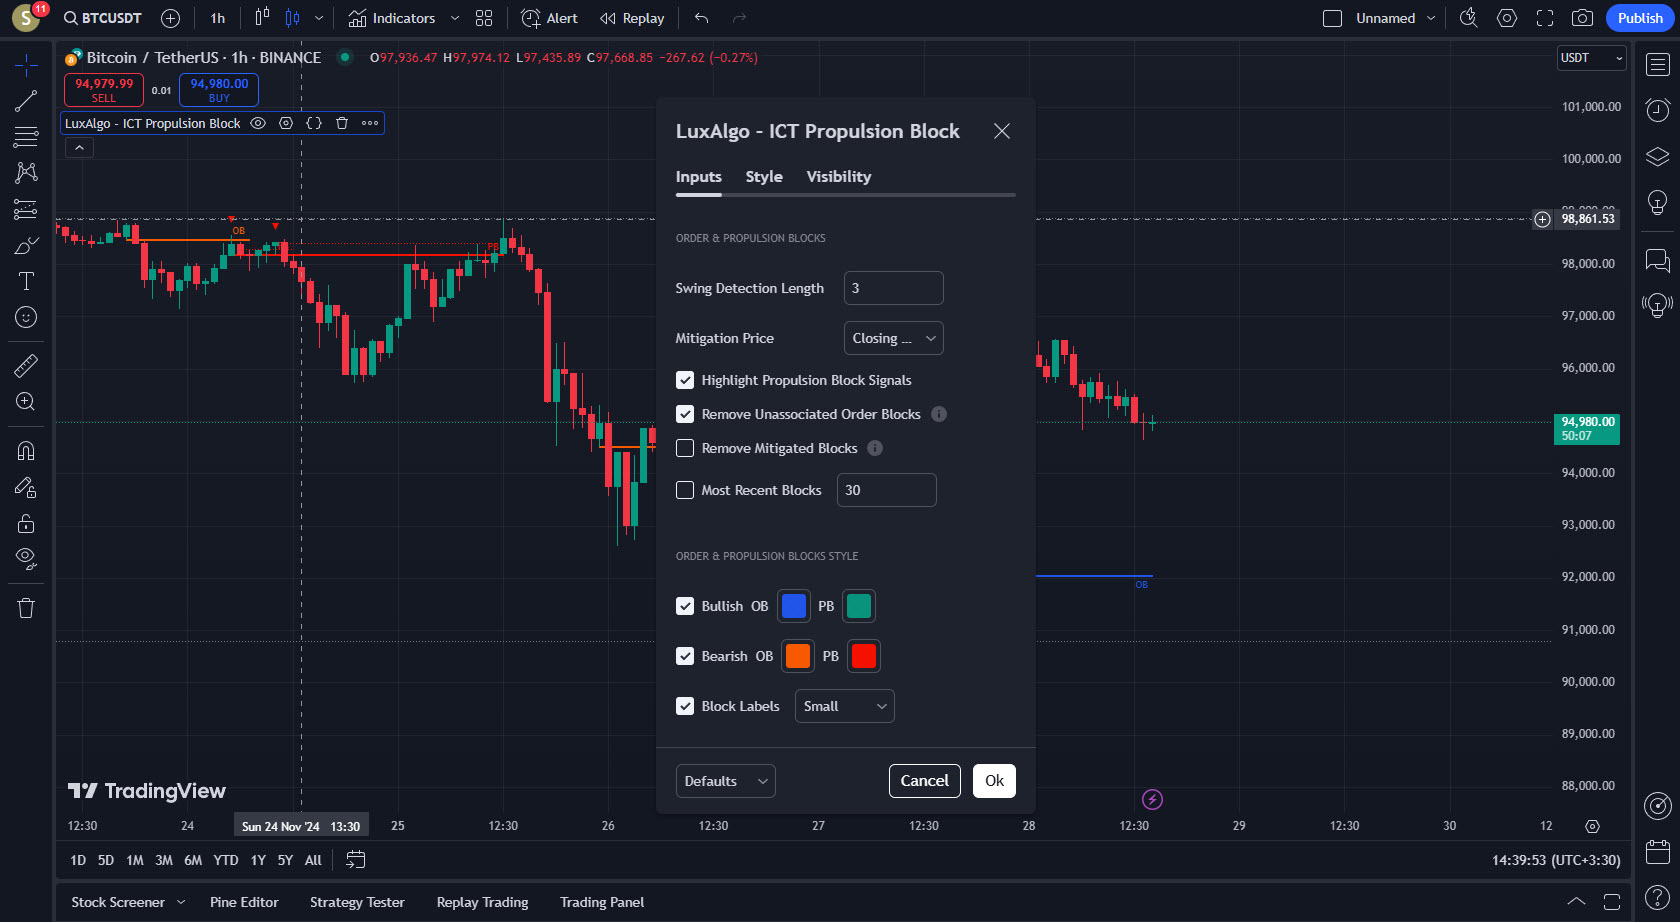Collapse the indicator legend arrow

tap(79, 147)
